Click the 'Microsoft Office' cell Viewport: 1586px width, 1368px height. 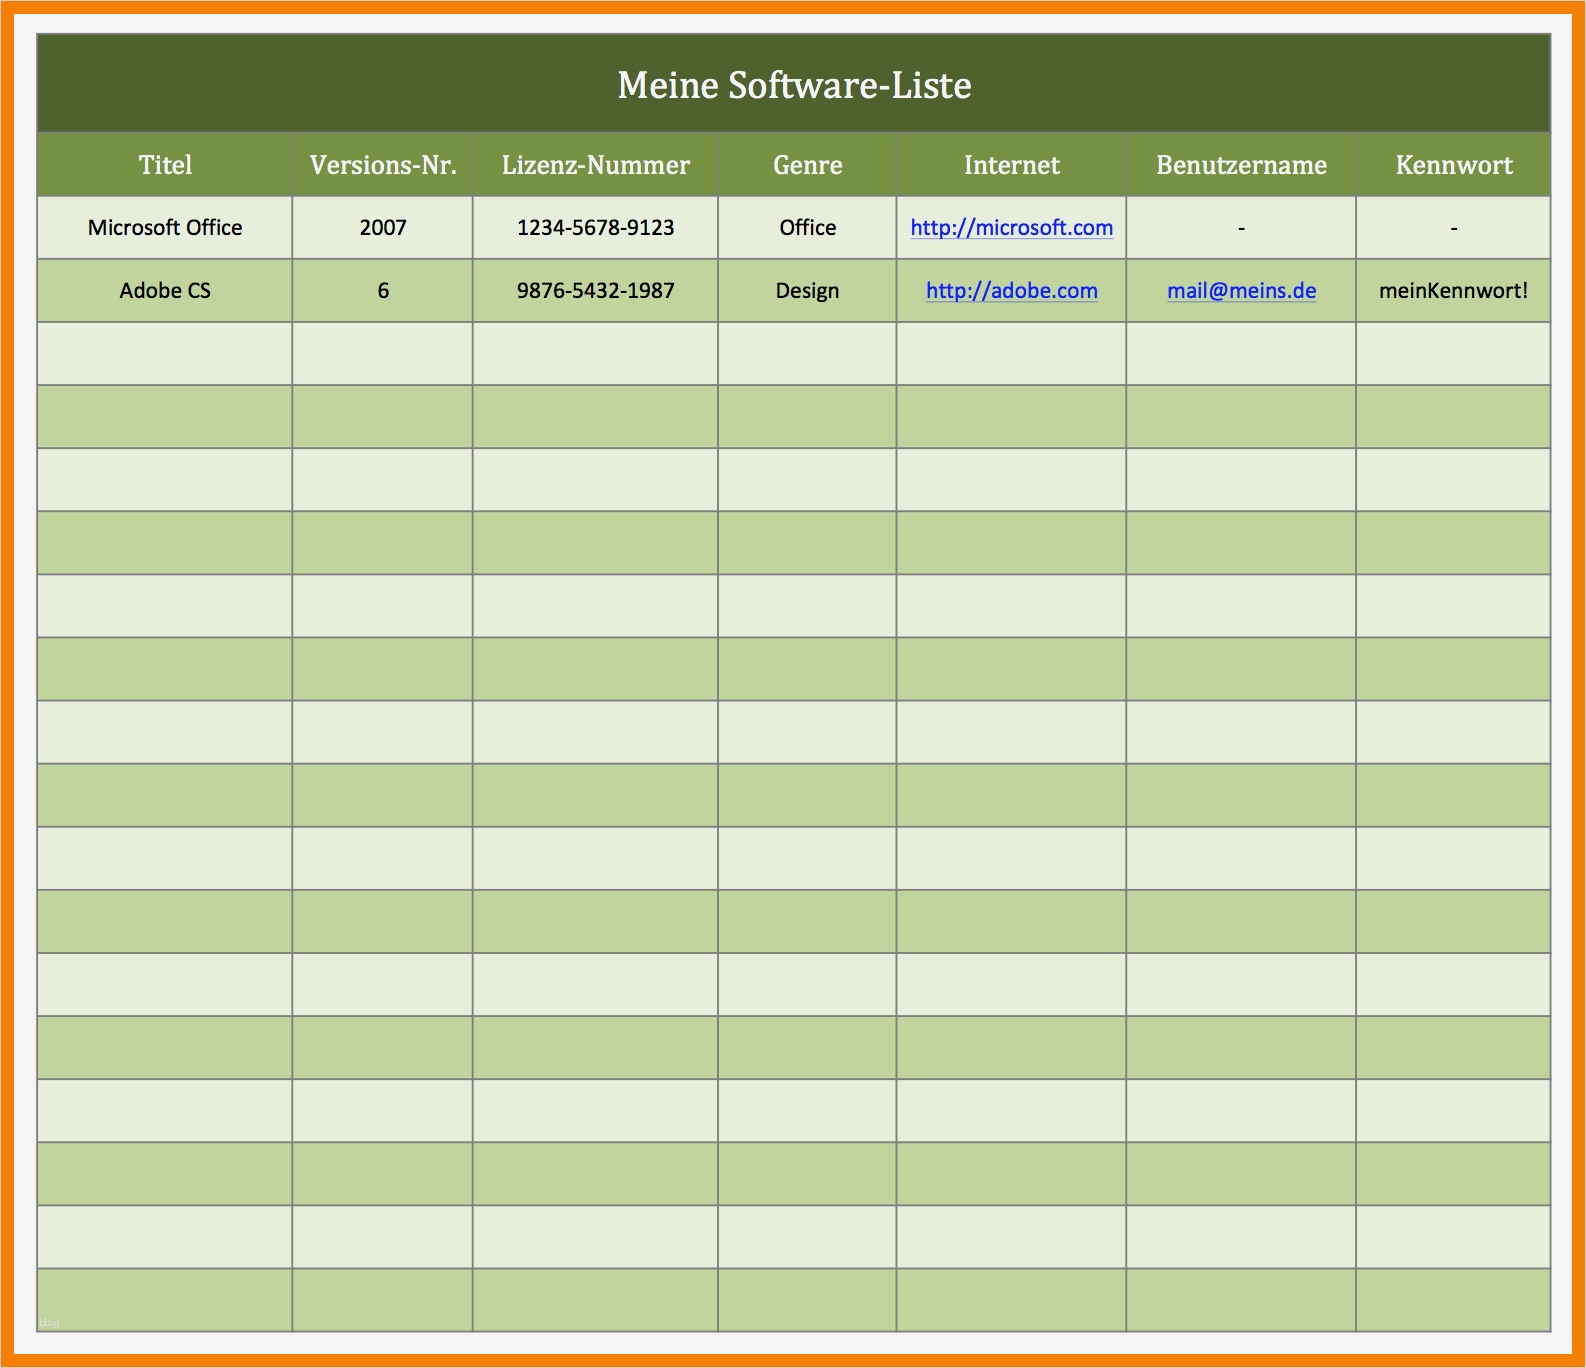point(165,228)
